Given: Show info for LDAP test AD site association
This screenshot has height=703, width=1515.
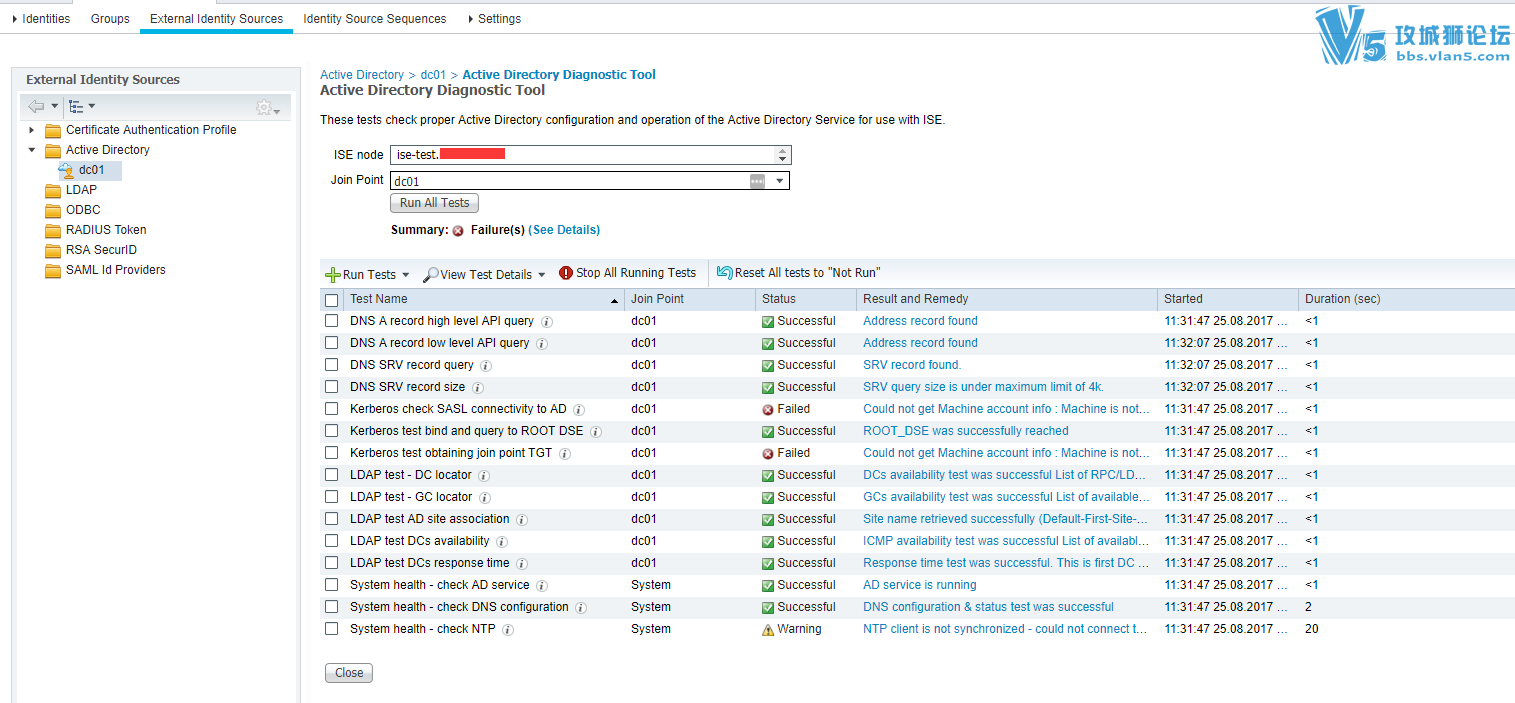Looking at the screenshot, I should [x=522, y=520].
